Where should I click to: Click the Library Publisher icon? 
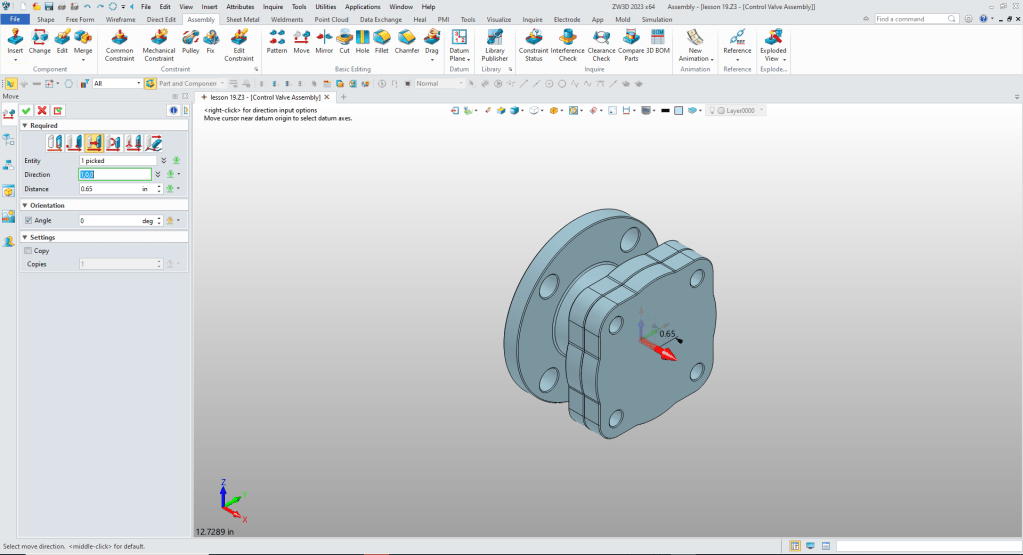pyautogui.click(x=494, y=37)
